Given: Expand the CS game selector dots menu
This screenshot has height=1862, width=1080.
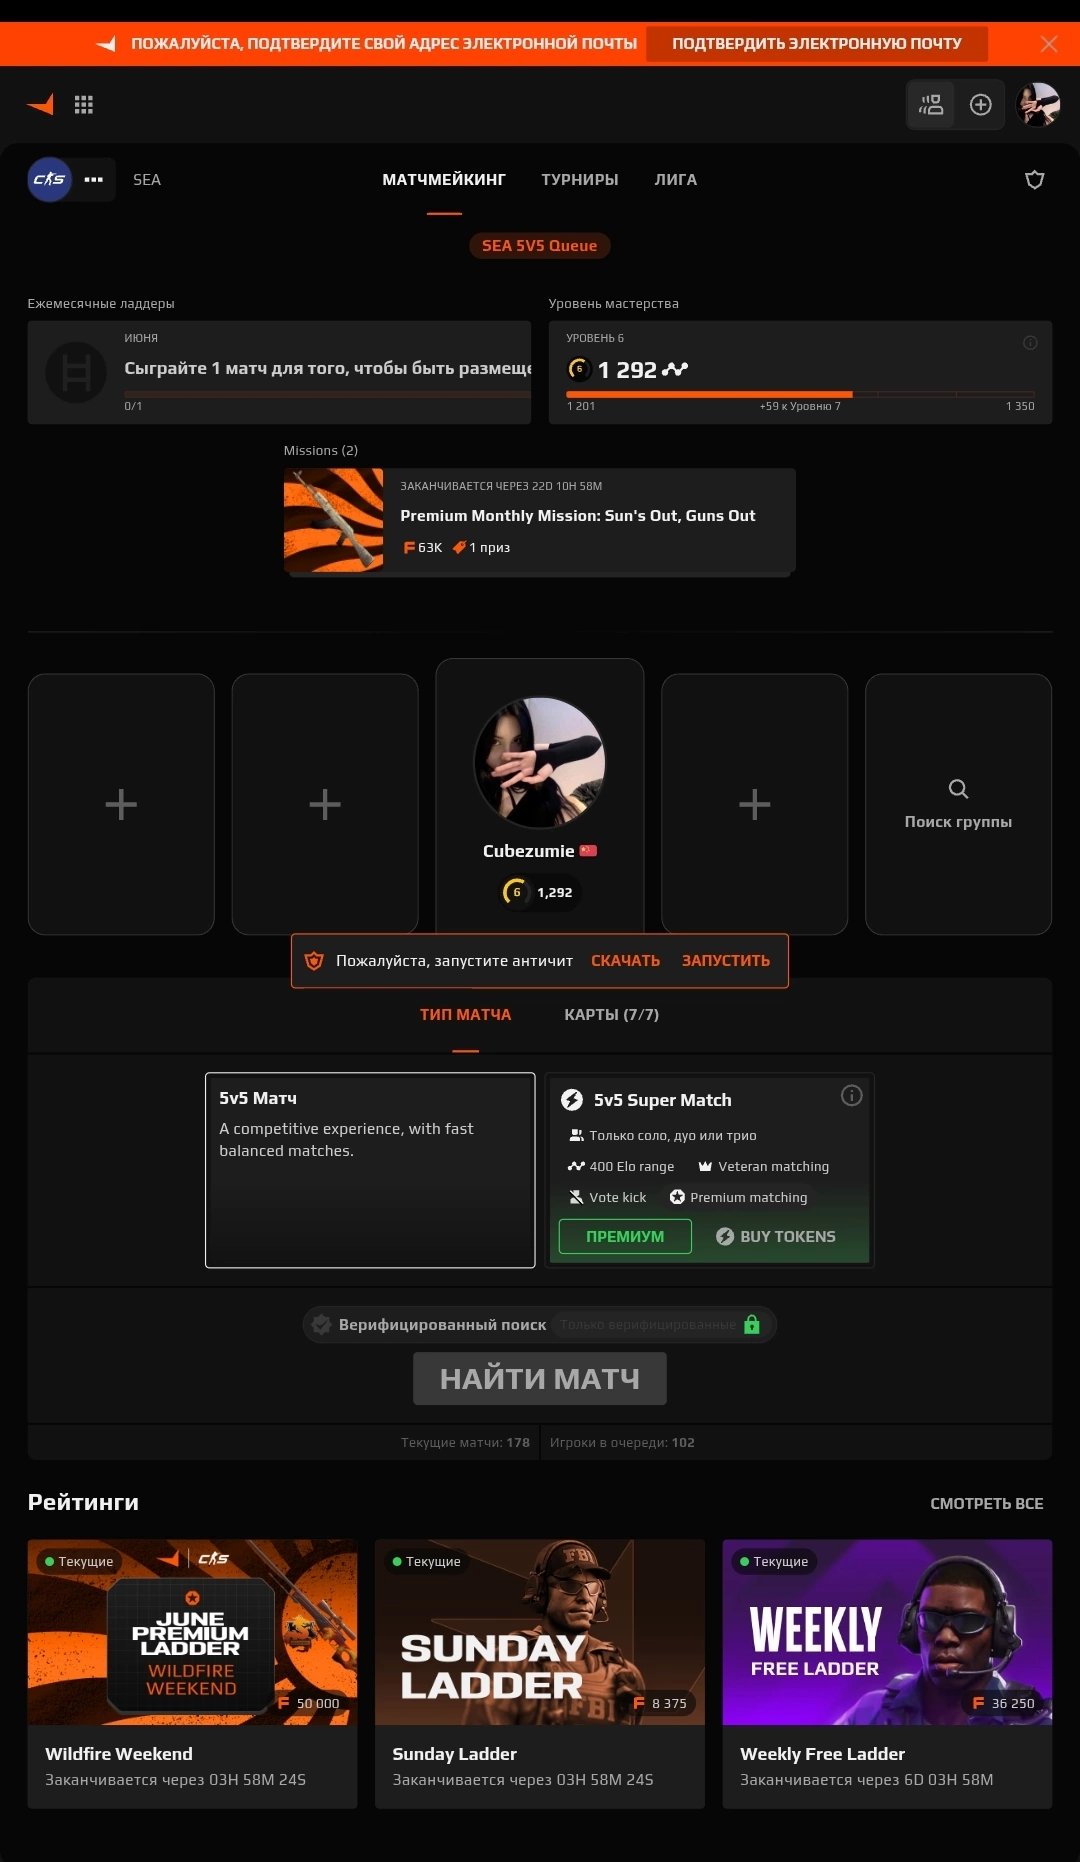Looking at the screenshot, I should point(94,180).
